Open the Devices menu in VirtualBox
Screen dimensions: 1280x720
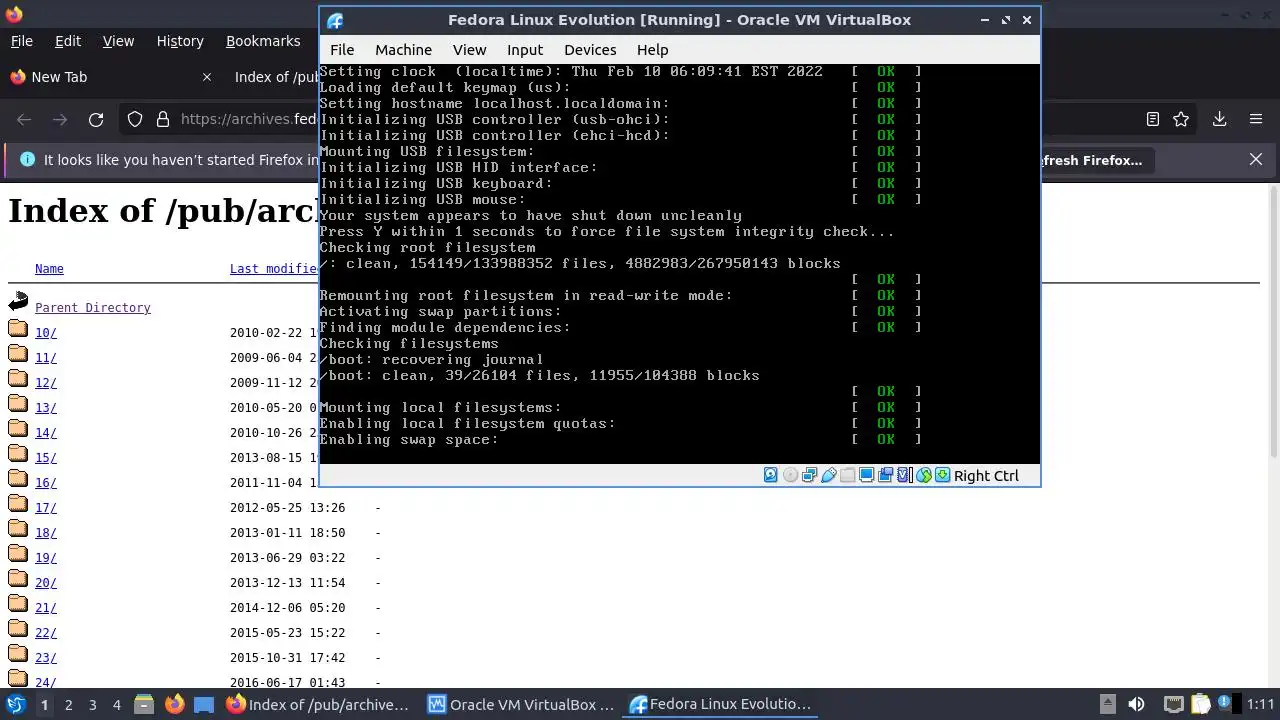[x=590, y=50]
